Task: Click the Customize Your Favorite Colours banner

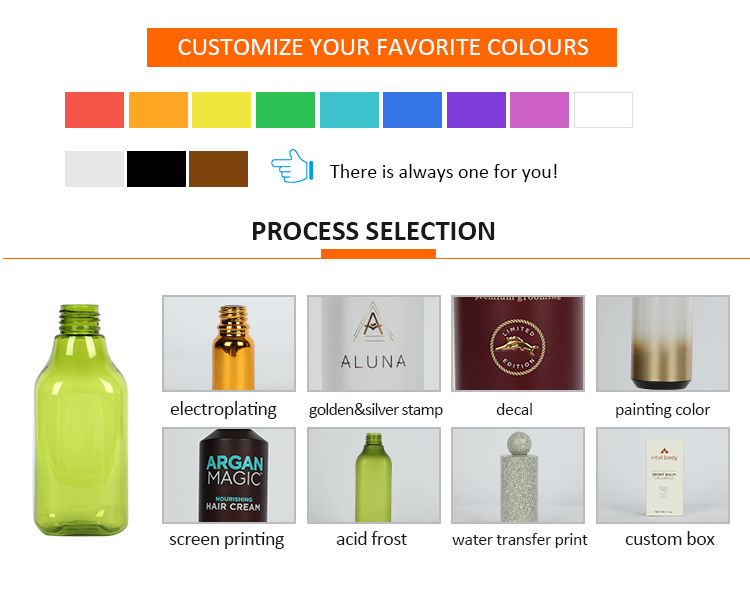Action: coord(382,47)
